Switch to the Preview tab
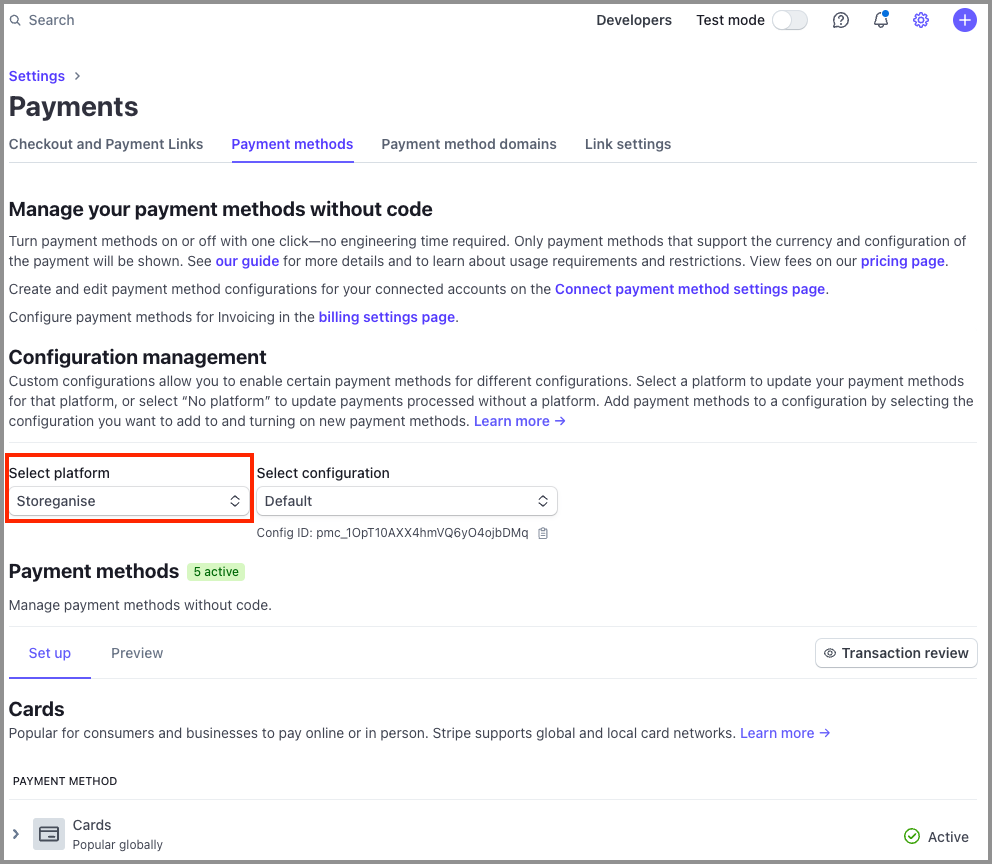This screenshot has width=993, height=864. [x=137, y=653]
